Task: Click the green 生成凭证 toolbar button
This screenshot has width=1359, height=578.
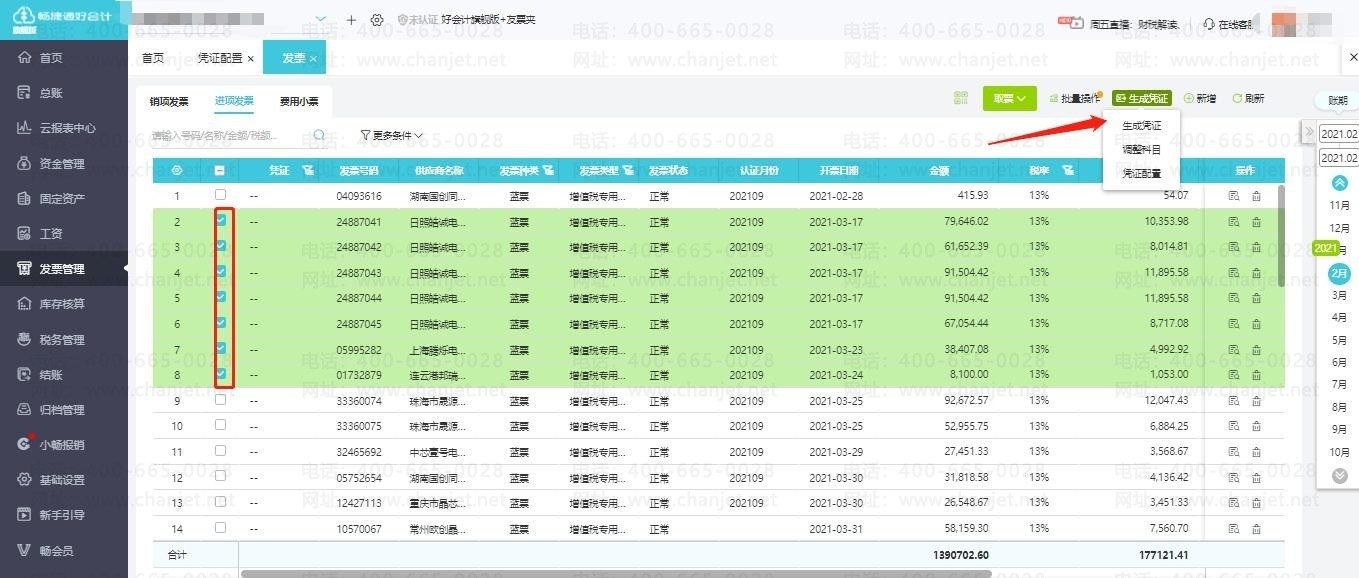Action: pyautogui.click(x=1141, y=98)
